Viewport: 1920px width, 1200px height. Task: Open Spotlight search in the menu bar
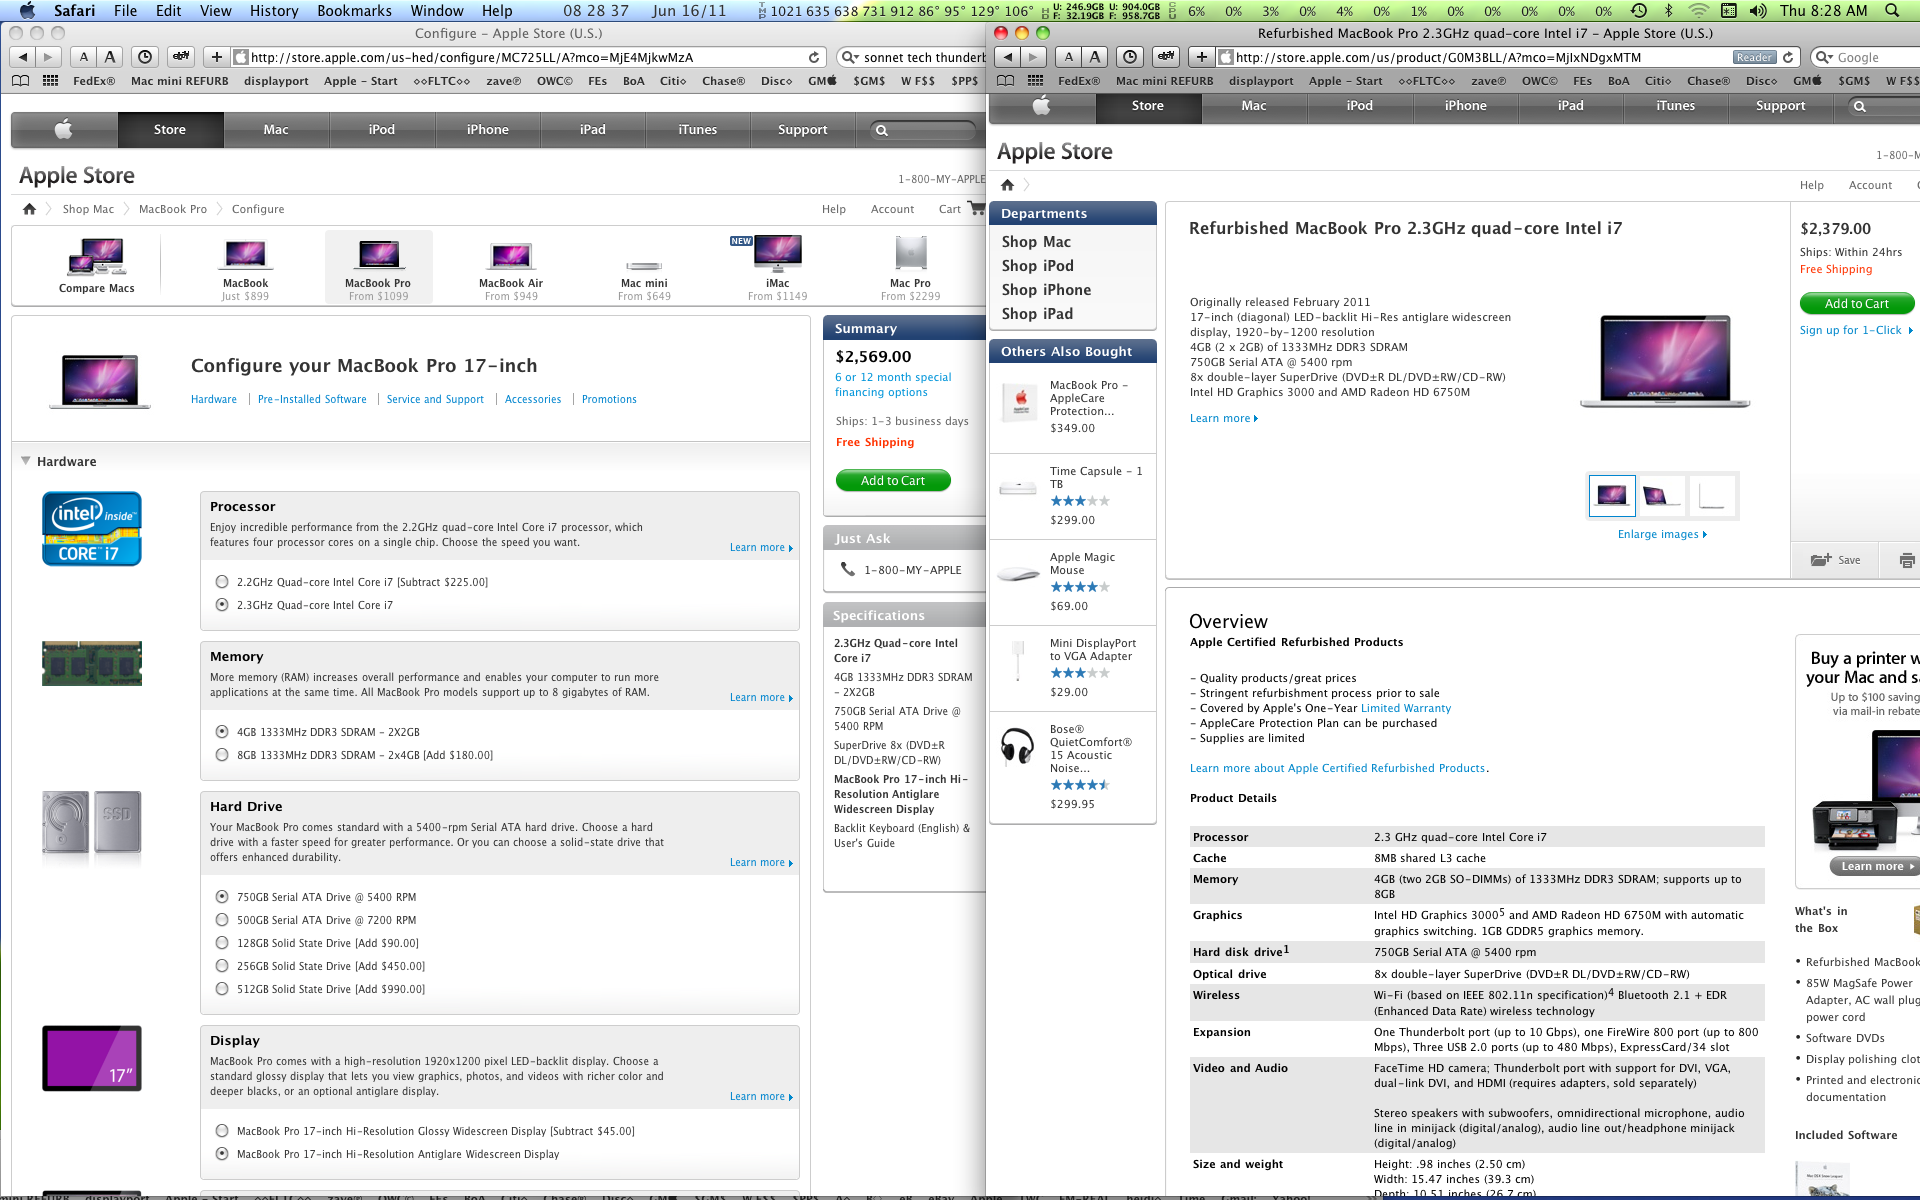click(x=1891, y=10)
